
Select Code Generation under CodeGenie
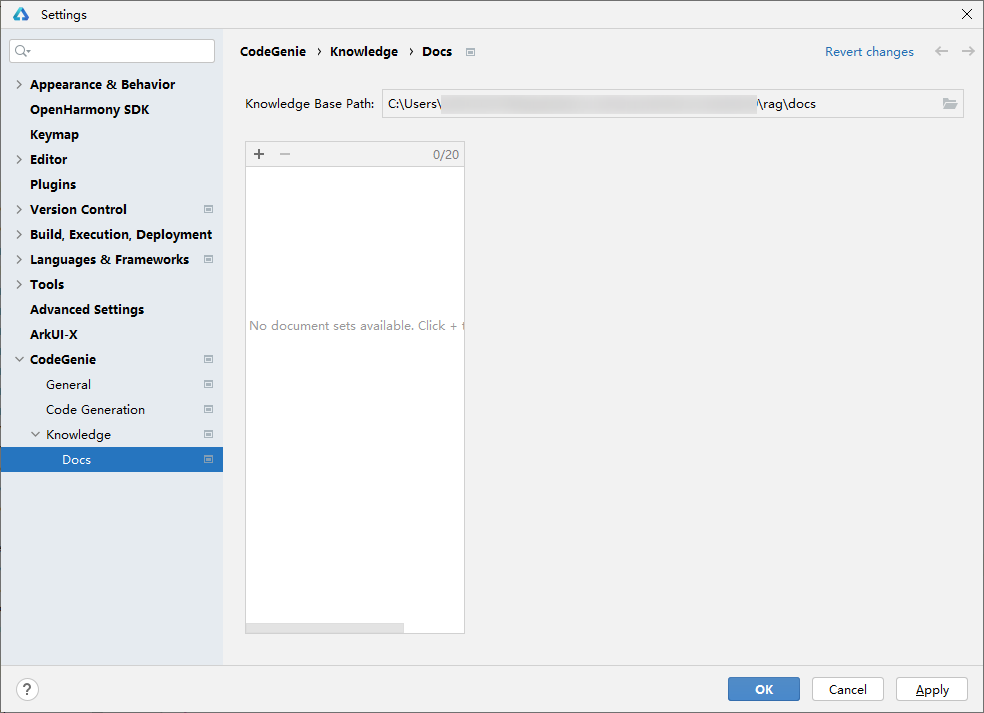click(95, 409)
